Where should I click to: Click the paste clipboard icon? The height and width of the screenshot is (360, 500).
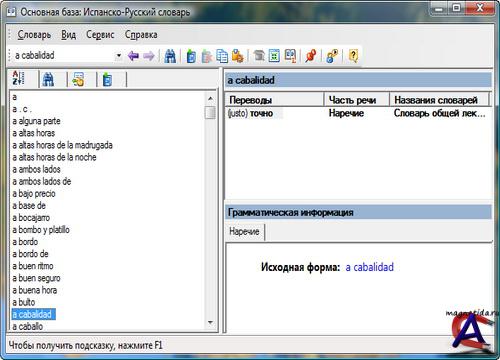click(238, 56)
